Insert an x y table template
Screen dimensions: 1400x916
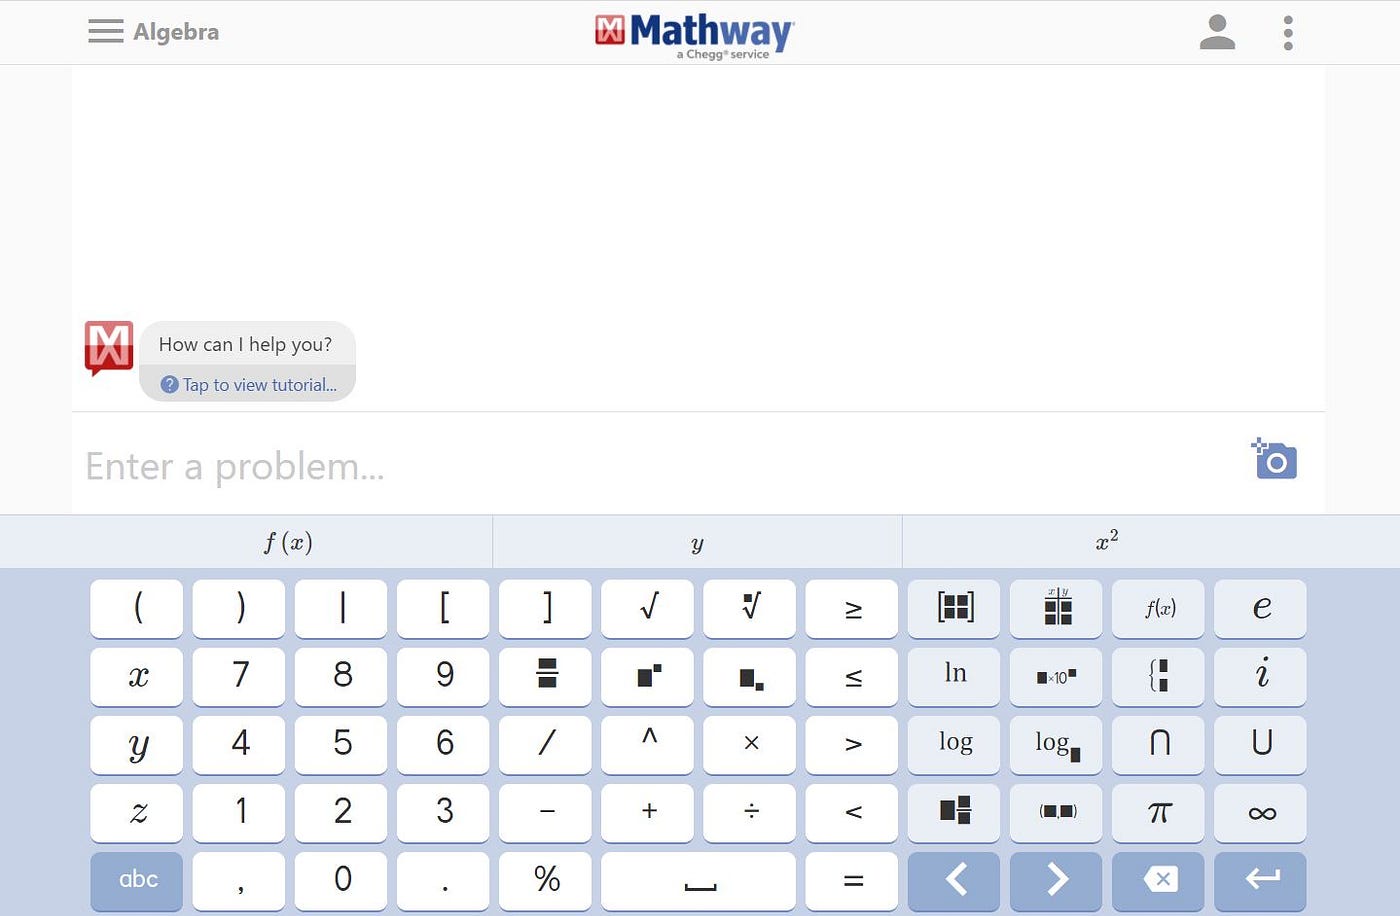point(1056,608)
